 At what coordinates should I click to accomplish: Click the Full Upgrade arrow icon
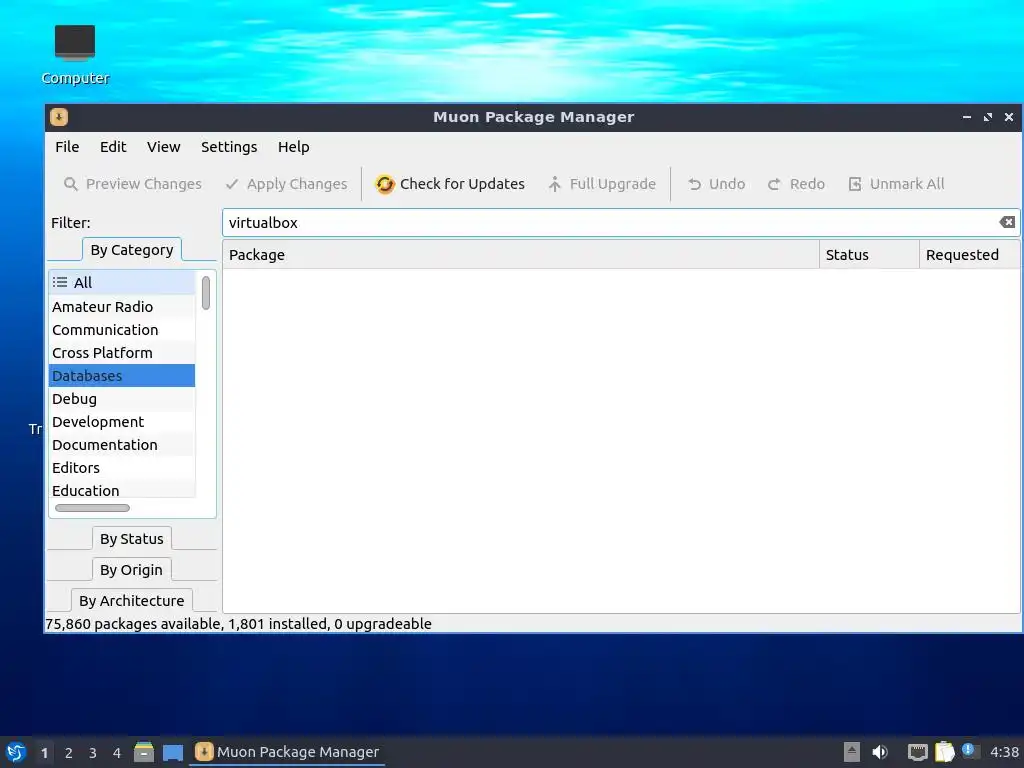pos(554,184)
